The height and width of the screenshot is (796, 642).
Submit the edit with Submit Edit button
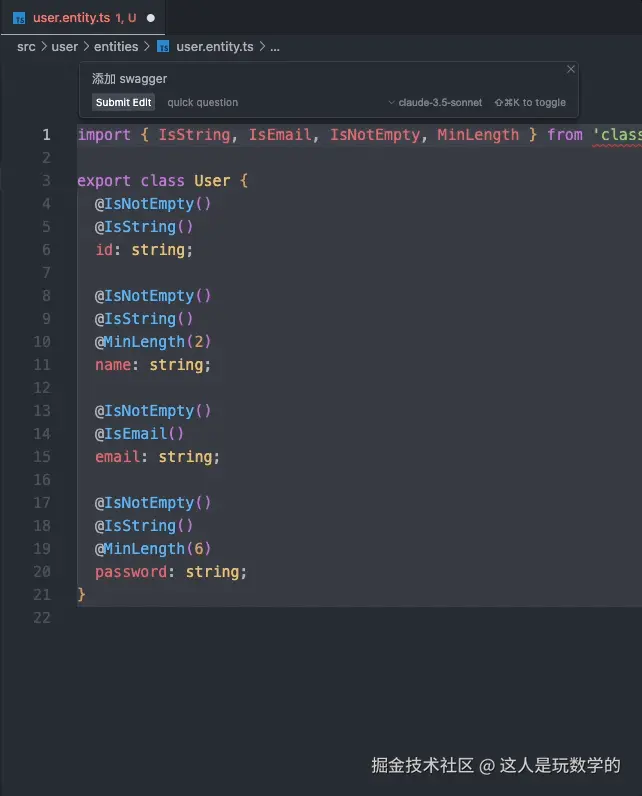tap(123, 103)
